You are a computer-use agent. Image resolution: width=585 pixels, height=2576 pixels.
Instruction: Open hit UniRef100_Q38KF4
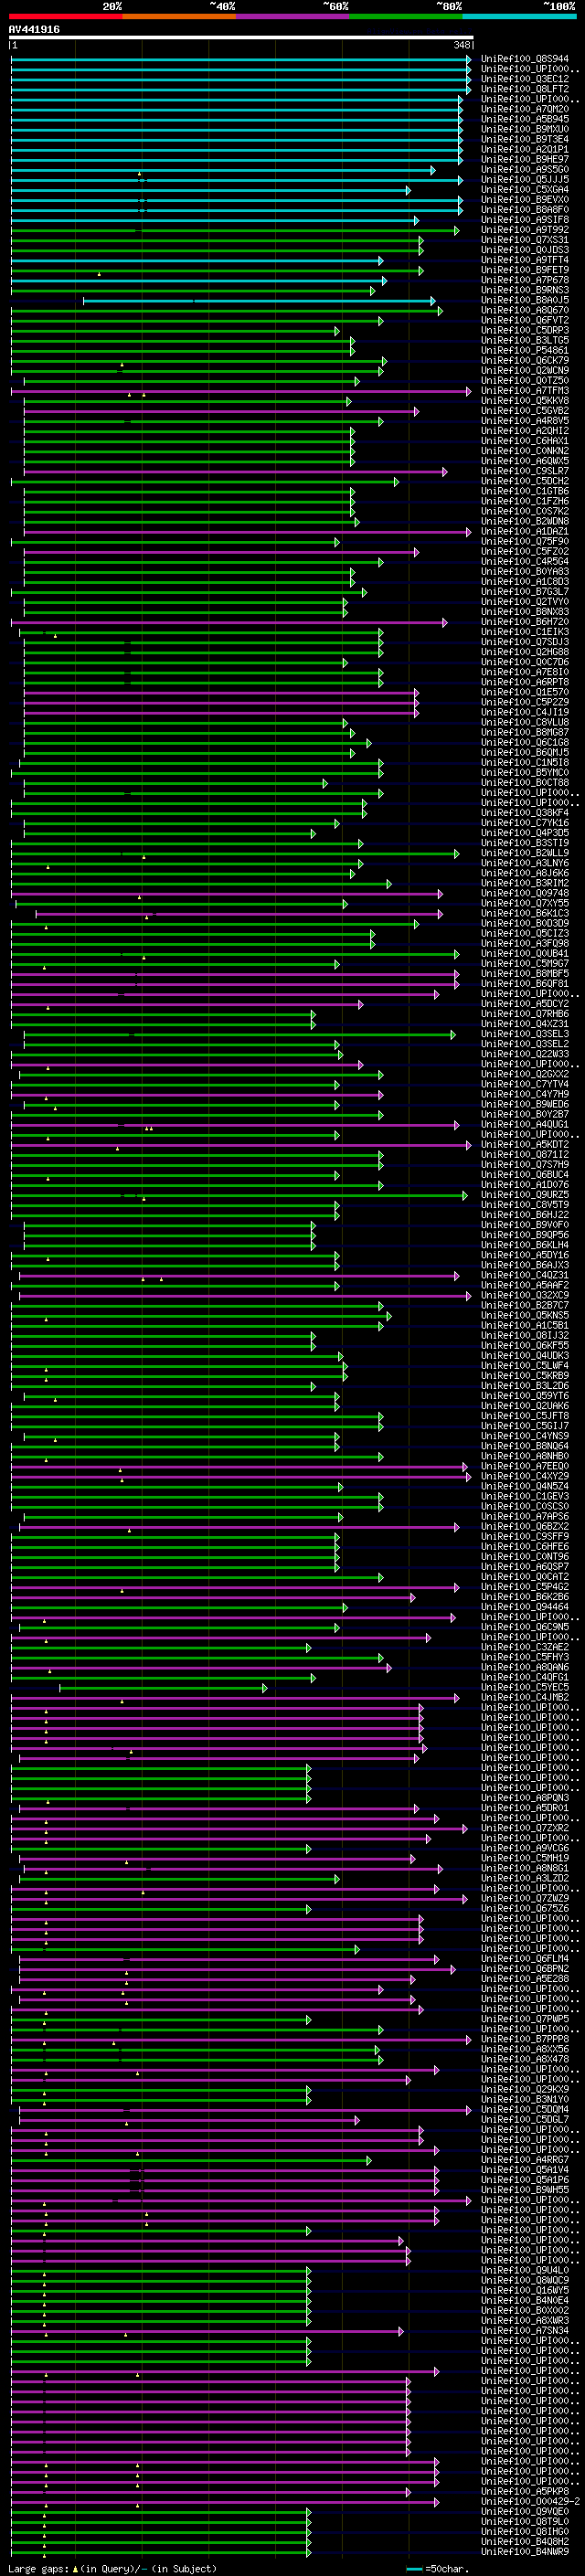(x=525, y=813)
